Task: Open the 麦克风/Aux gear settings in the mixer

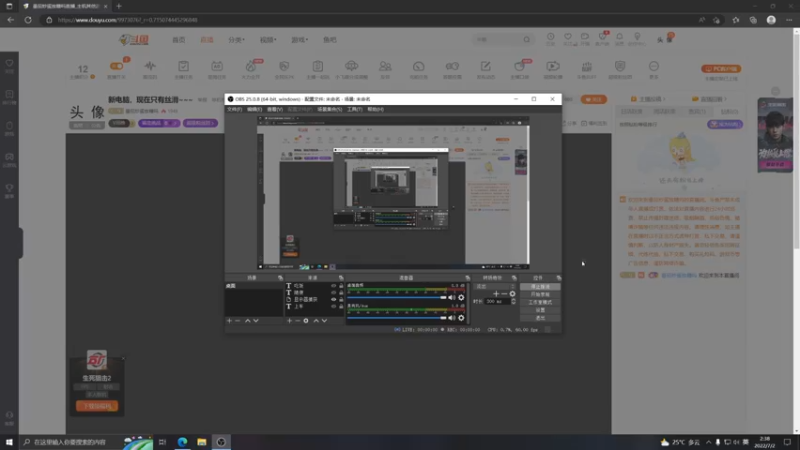Action: (461, 318)
